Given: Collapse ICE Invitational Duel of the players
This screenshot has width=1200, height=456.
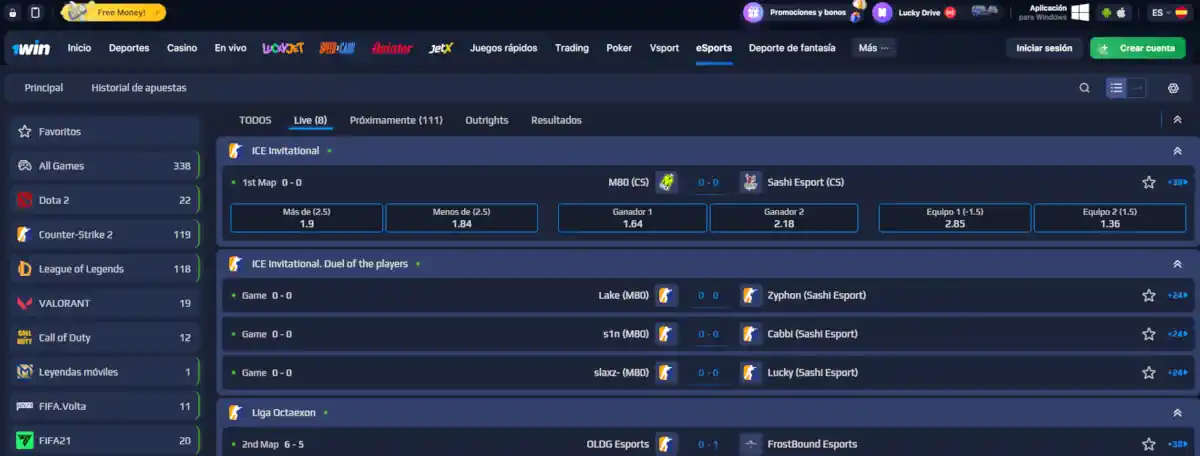Looking at the screenshot, I should pos(1177,264).
